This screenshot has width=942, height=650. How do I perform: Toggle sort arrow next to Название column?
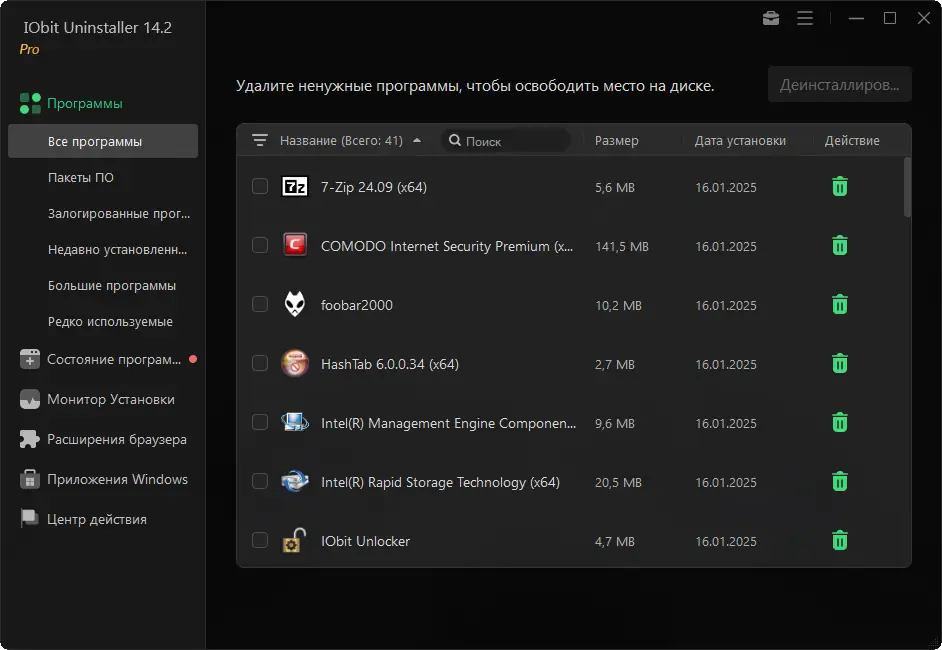(x=417, y=141)
